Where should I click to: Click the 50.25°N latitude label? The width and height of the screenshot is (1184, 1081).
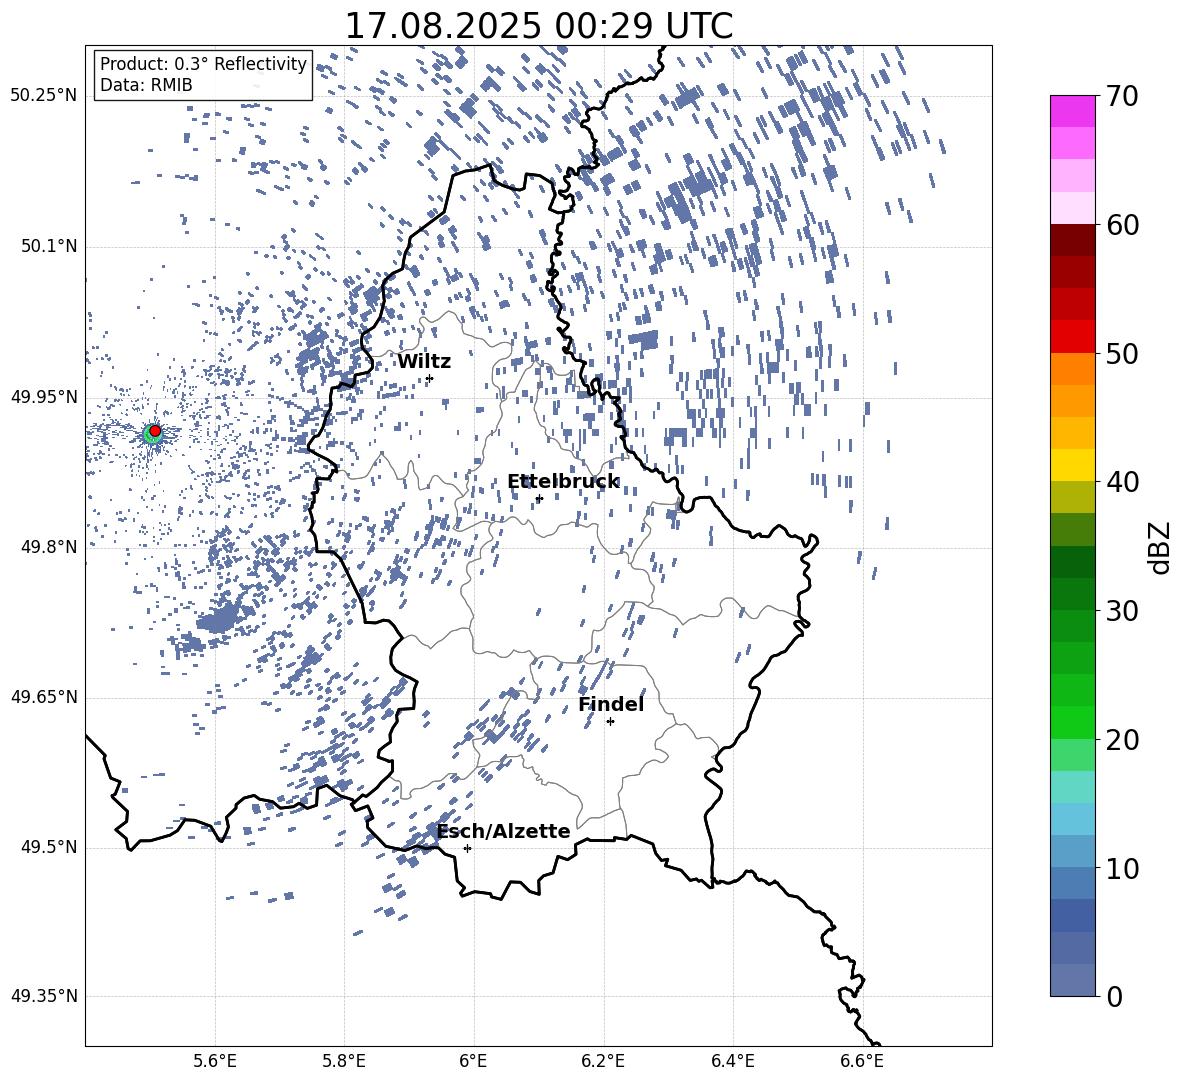44,96
